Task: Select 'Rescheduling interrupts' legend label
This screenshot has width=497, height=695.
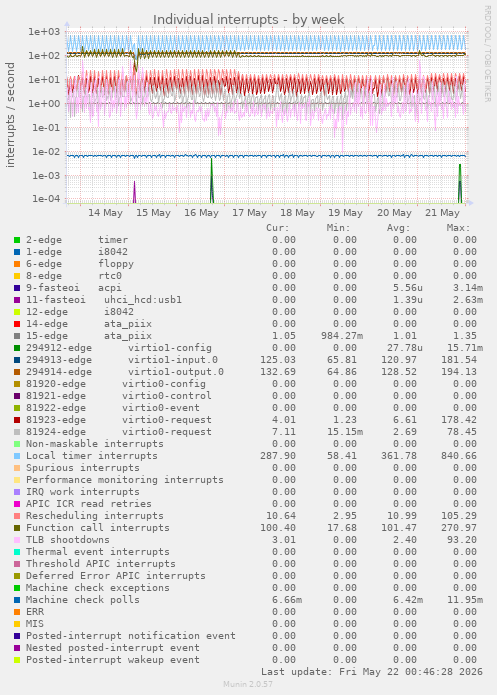Action: point(95,515)
